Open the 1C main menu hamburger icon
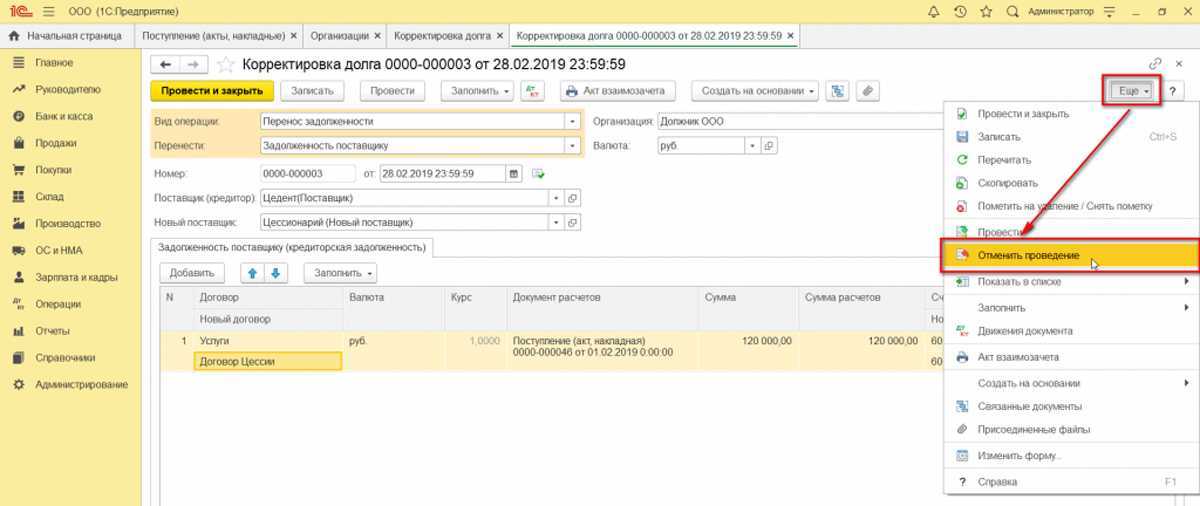The width and height of the screenshot is (1200, 506). (x=48, y=11)
